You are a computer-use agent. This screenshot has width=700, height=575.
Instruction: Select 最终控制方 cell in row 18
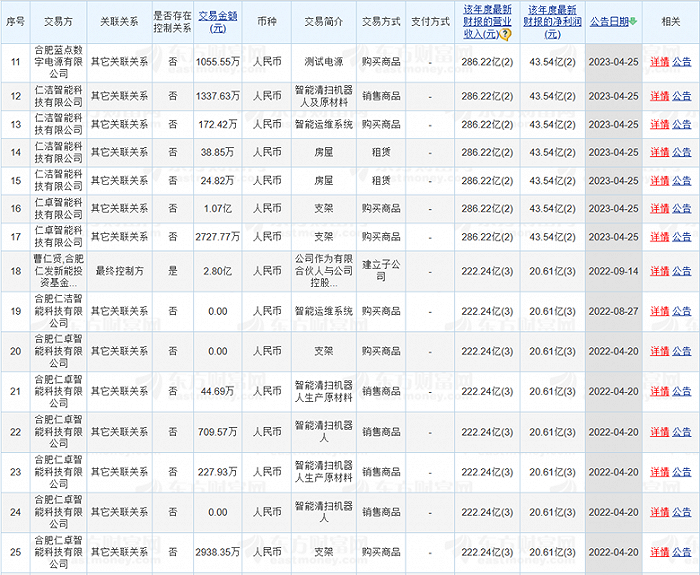coord(119,271)
